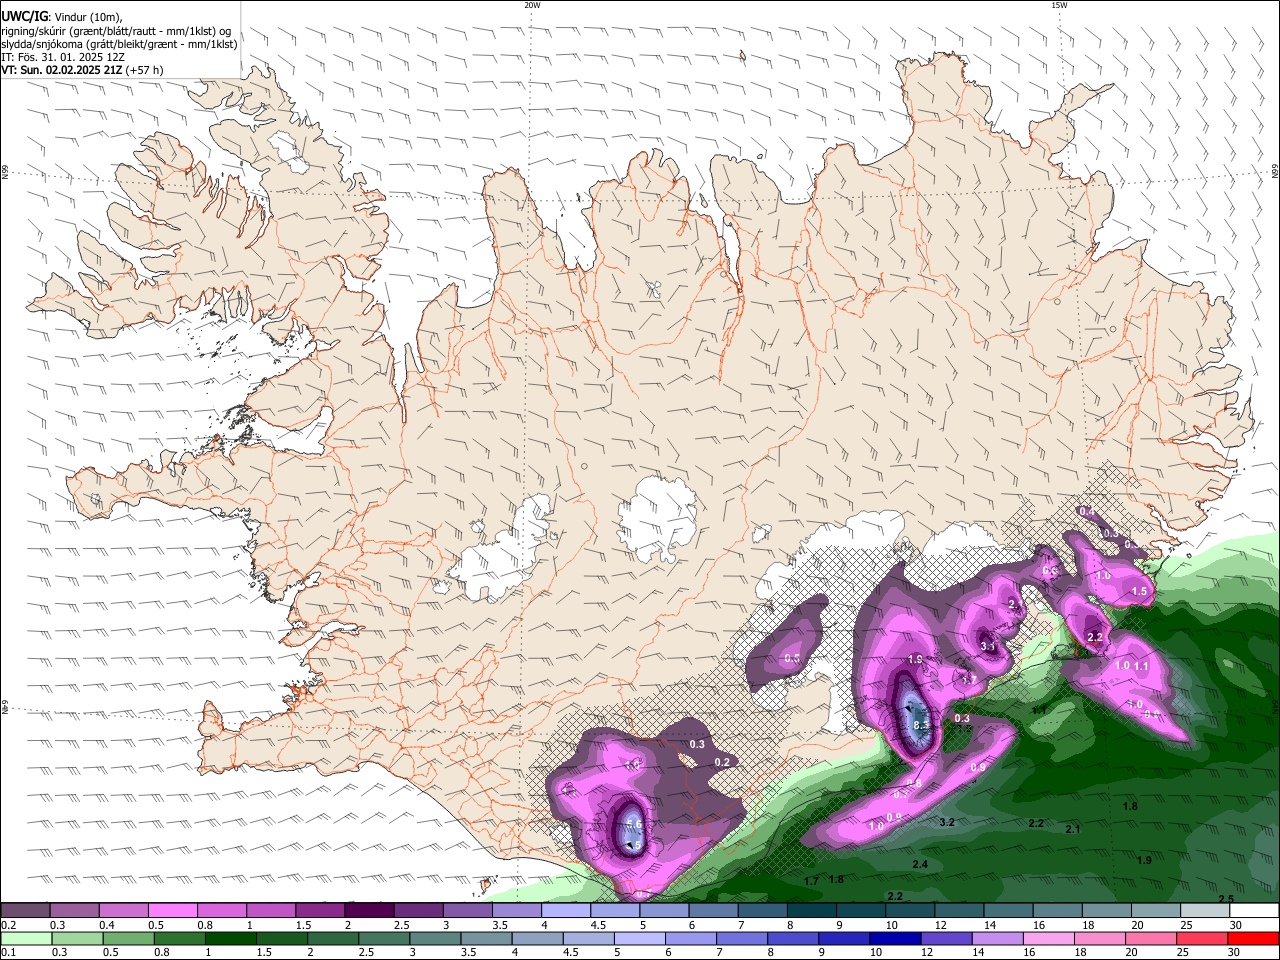Select the snow scale swatch labeled 16
The image size is (1280, 960).
pyautogui.click(x=1056, y=911)
